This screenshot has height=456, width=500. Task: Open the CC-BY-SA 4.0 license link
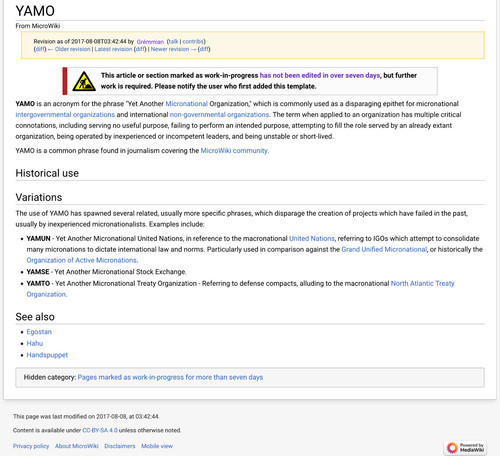100,430
